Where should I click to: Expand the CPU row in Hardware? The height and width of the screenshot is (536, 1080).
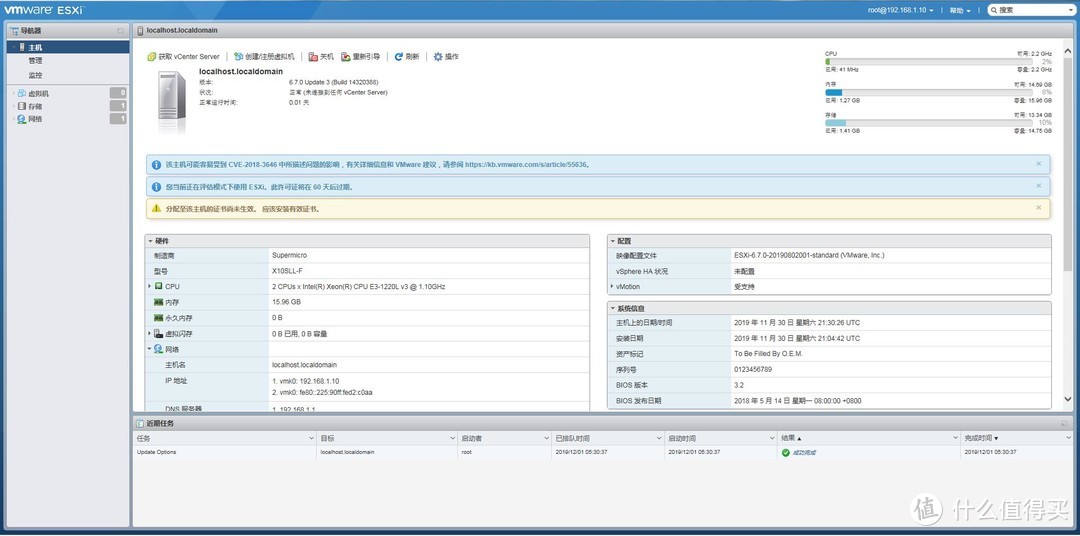click(x=149, y=286)
